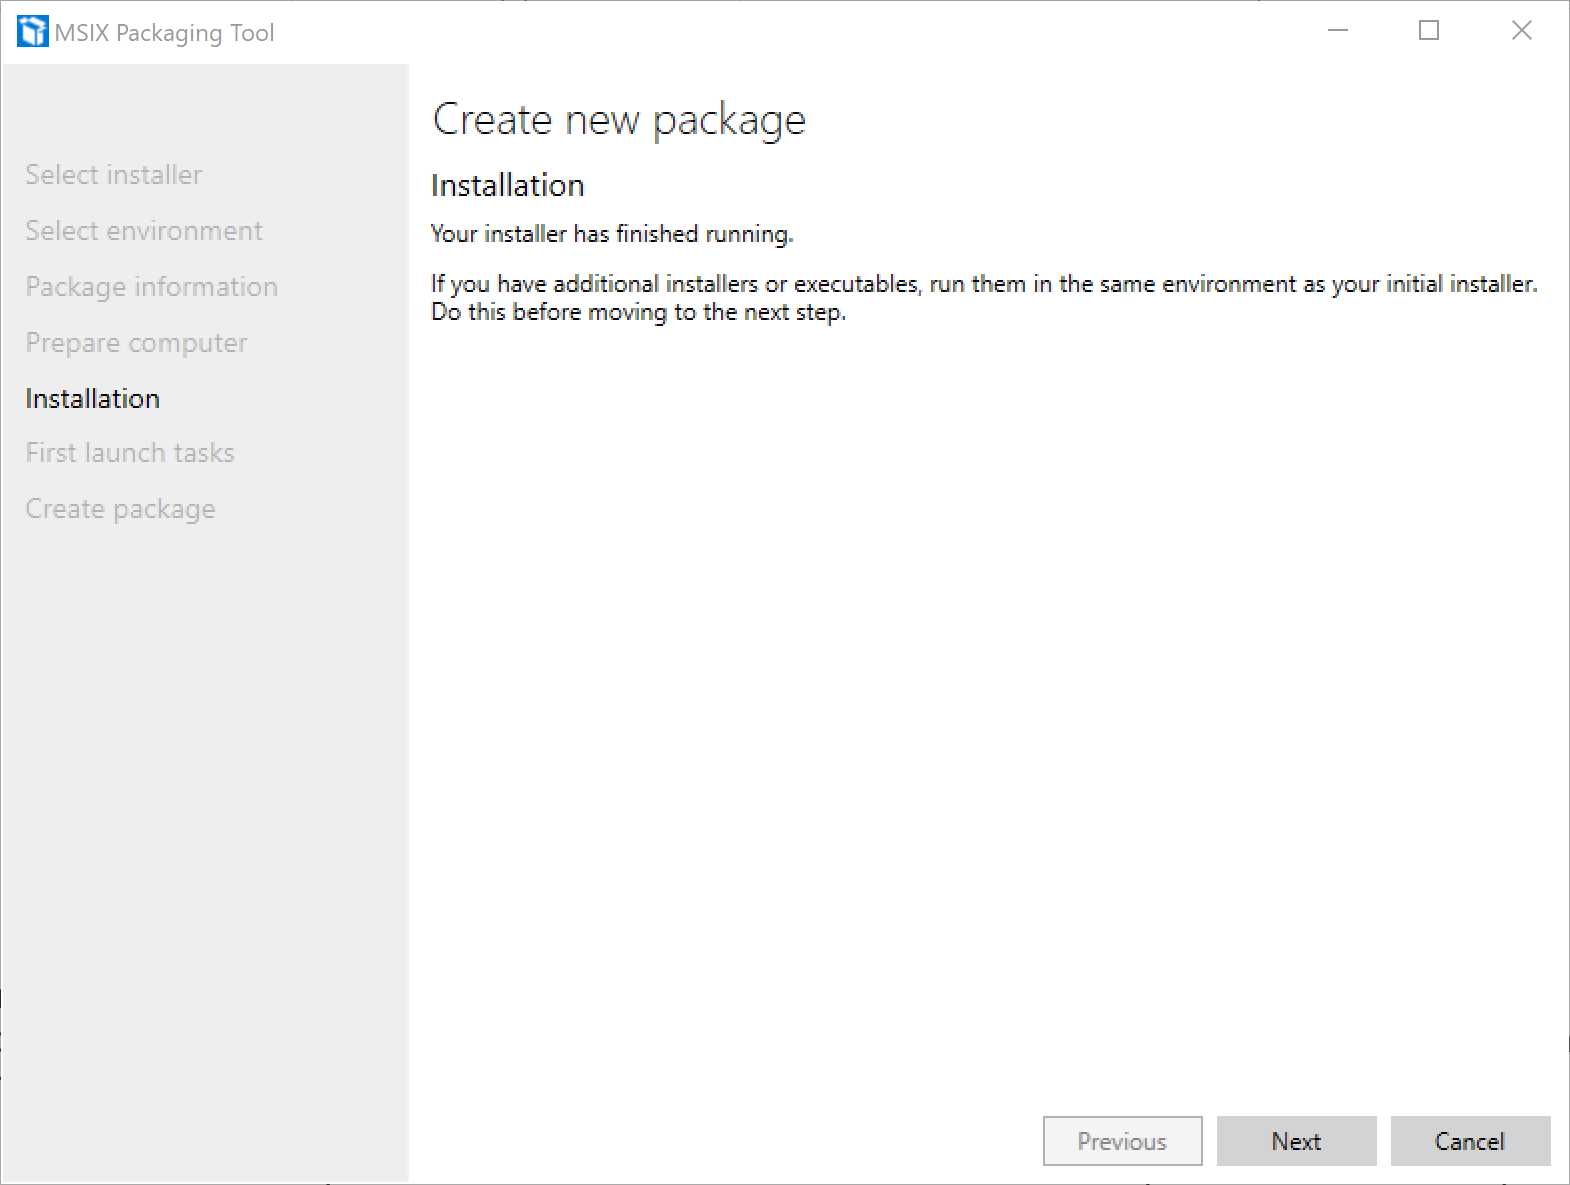Select the Select environment step
This screenshot has width=1570, height=1185.
click(x=143, y=230)
